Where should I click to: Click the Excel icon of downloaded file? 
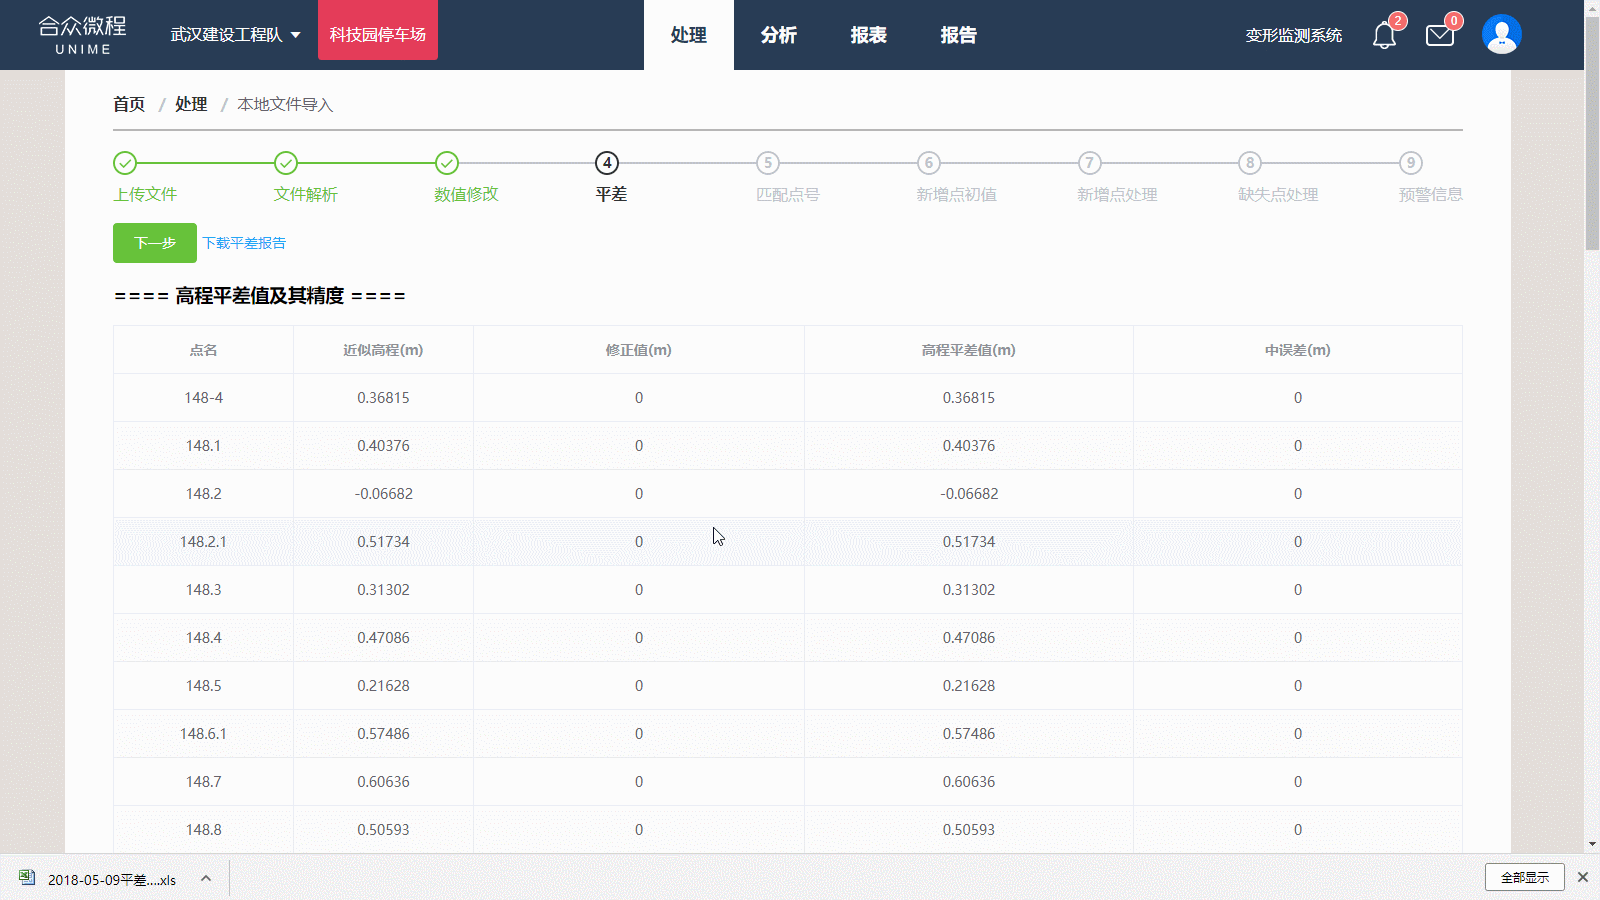(x=27, y=878)
